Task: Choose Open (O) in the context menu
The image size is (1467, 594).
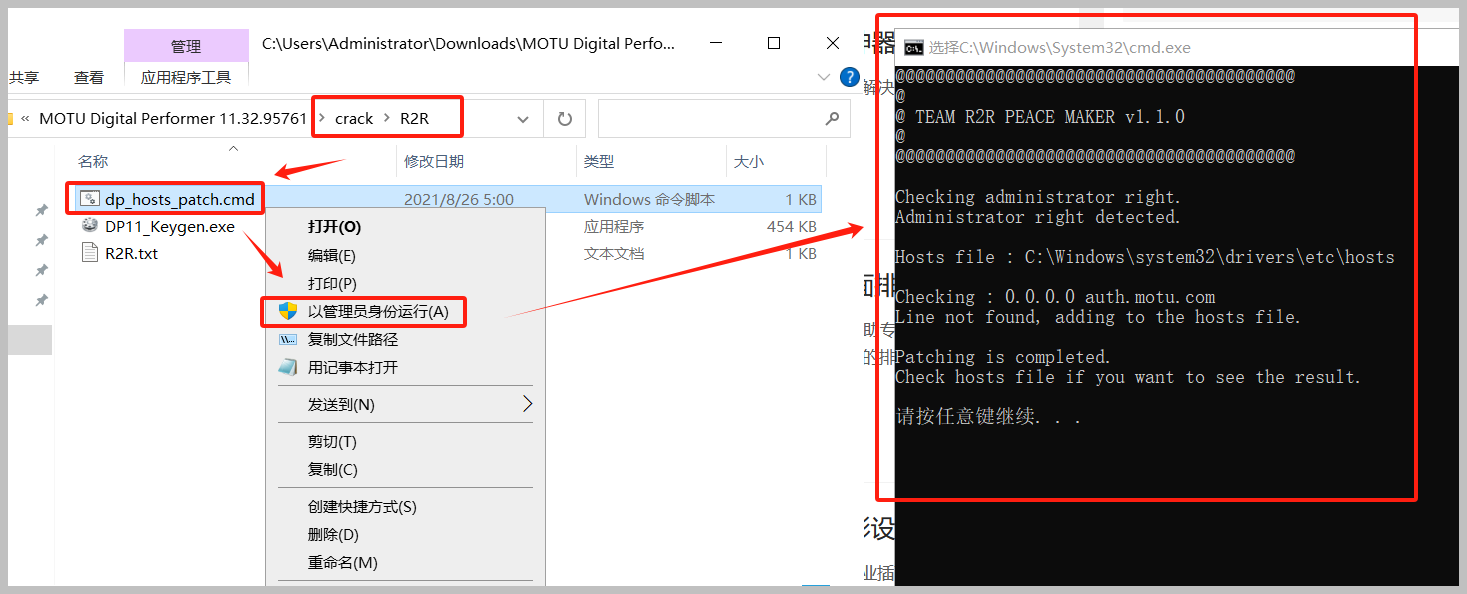Action: tap(334, 227)
